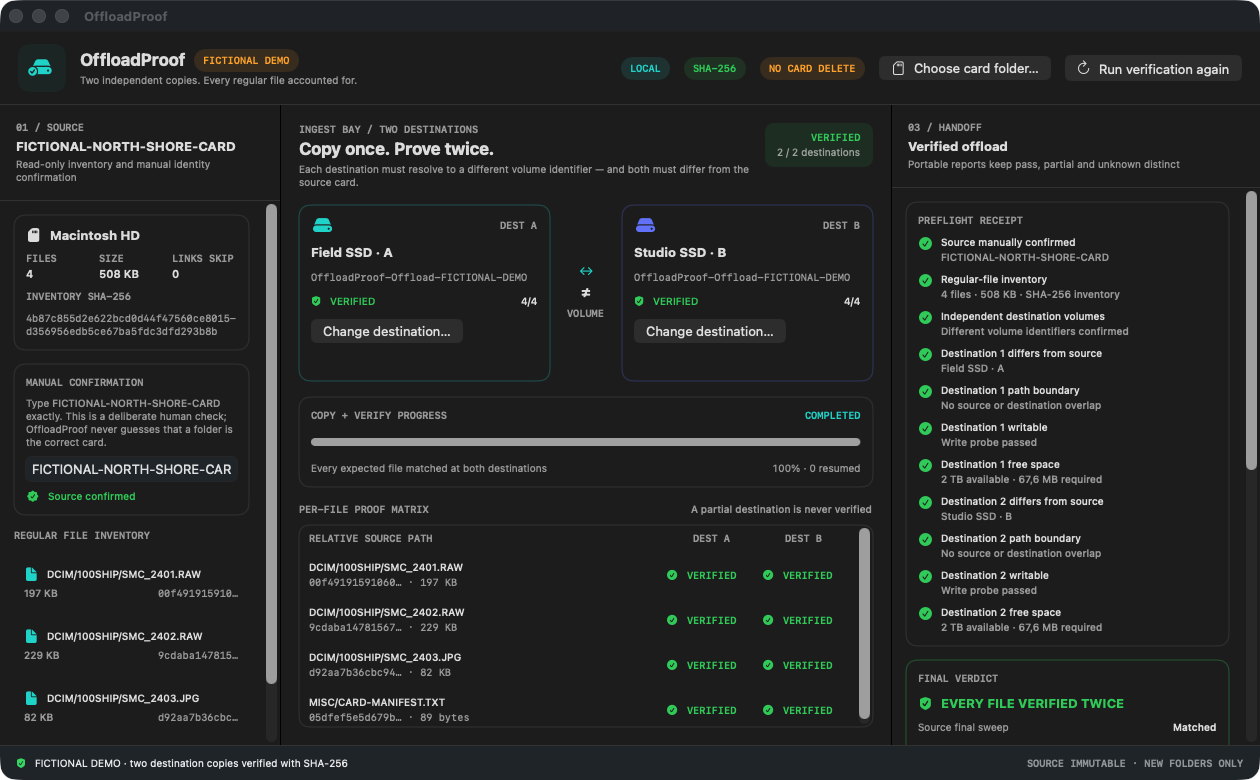The height and width of the screenshot is (780, 1260).
Task: Click the file icon for SMC_2401.RAW in inventory
Action: tap(31, 575)
